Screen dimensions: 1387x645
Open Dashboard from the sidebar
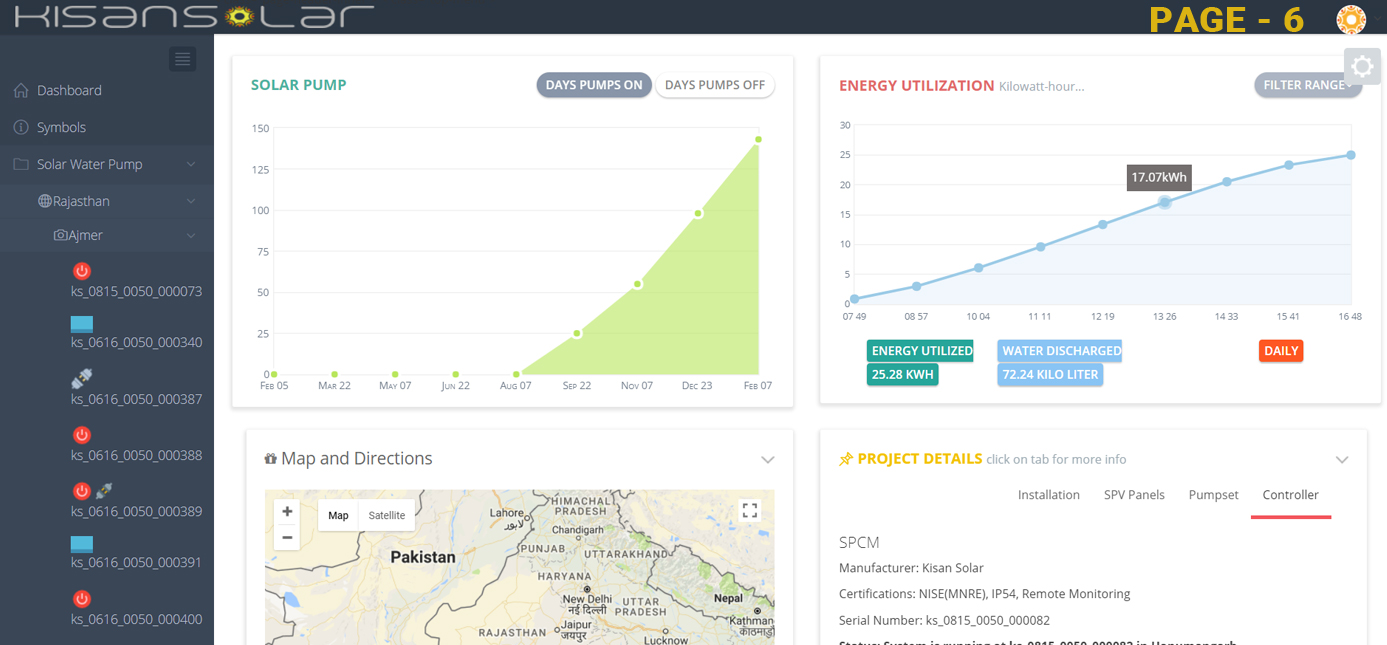tap(69, 90)
